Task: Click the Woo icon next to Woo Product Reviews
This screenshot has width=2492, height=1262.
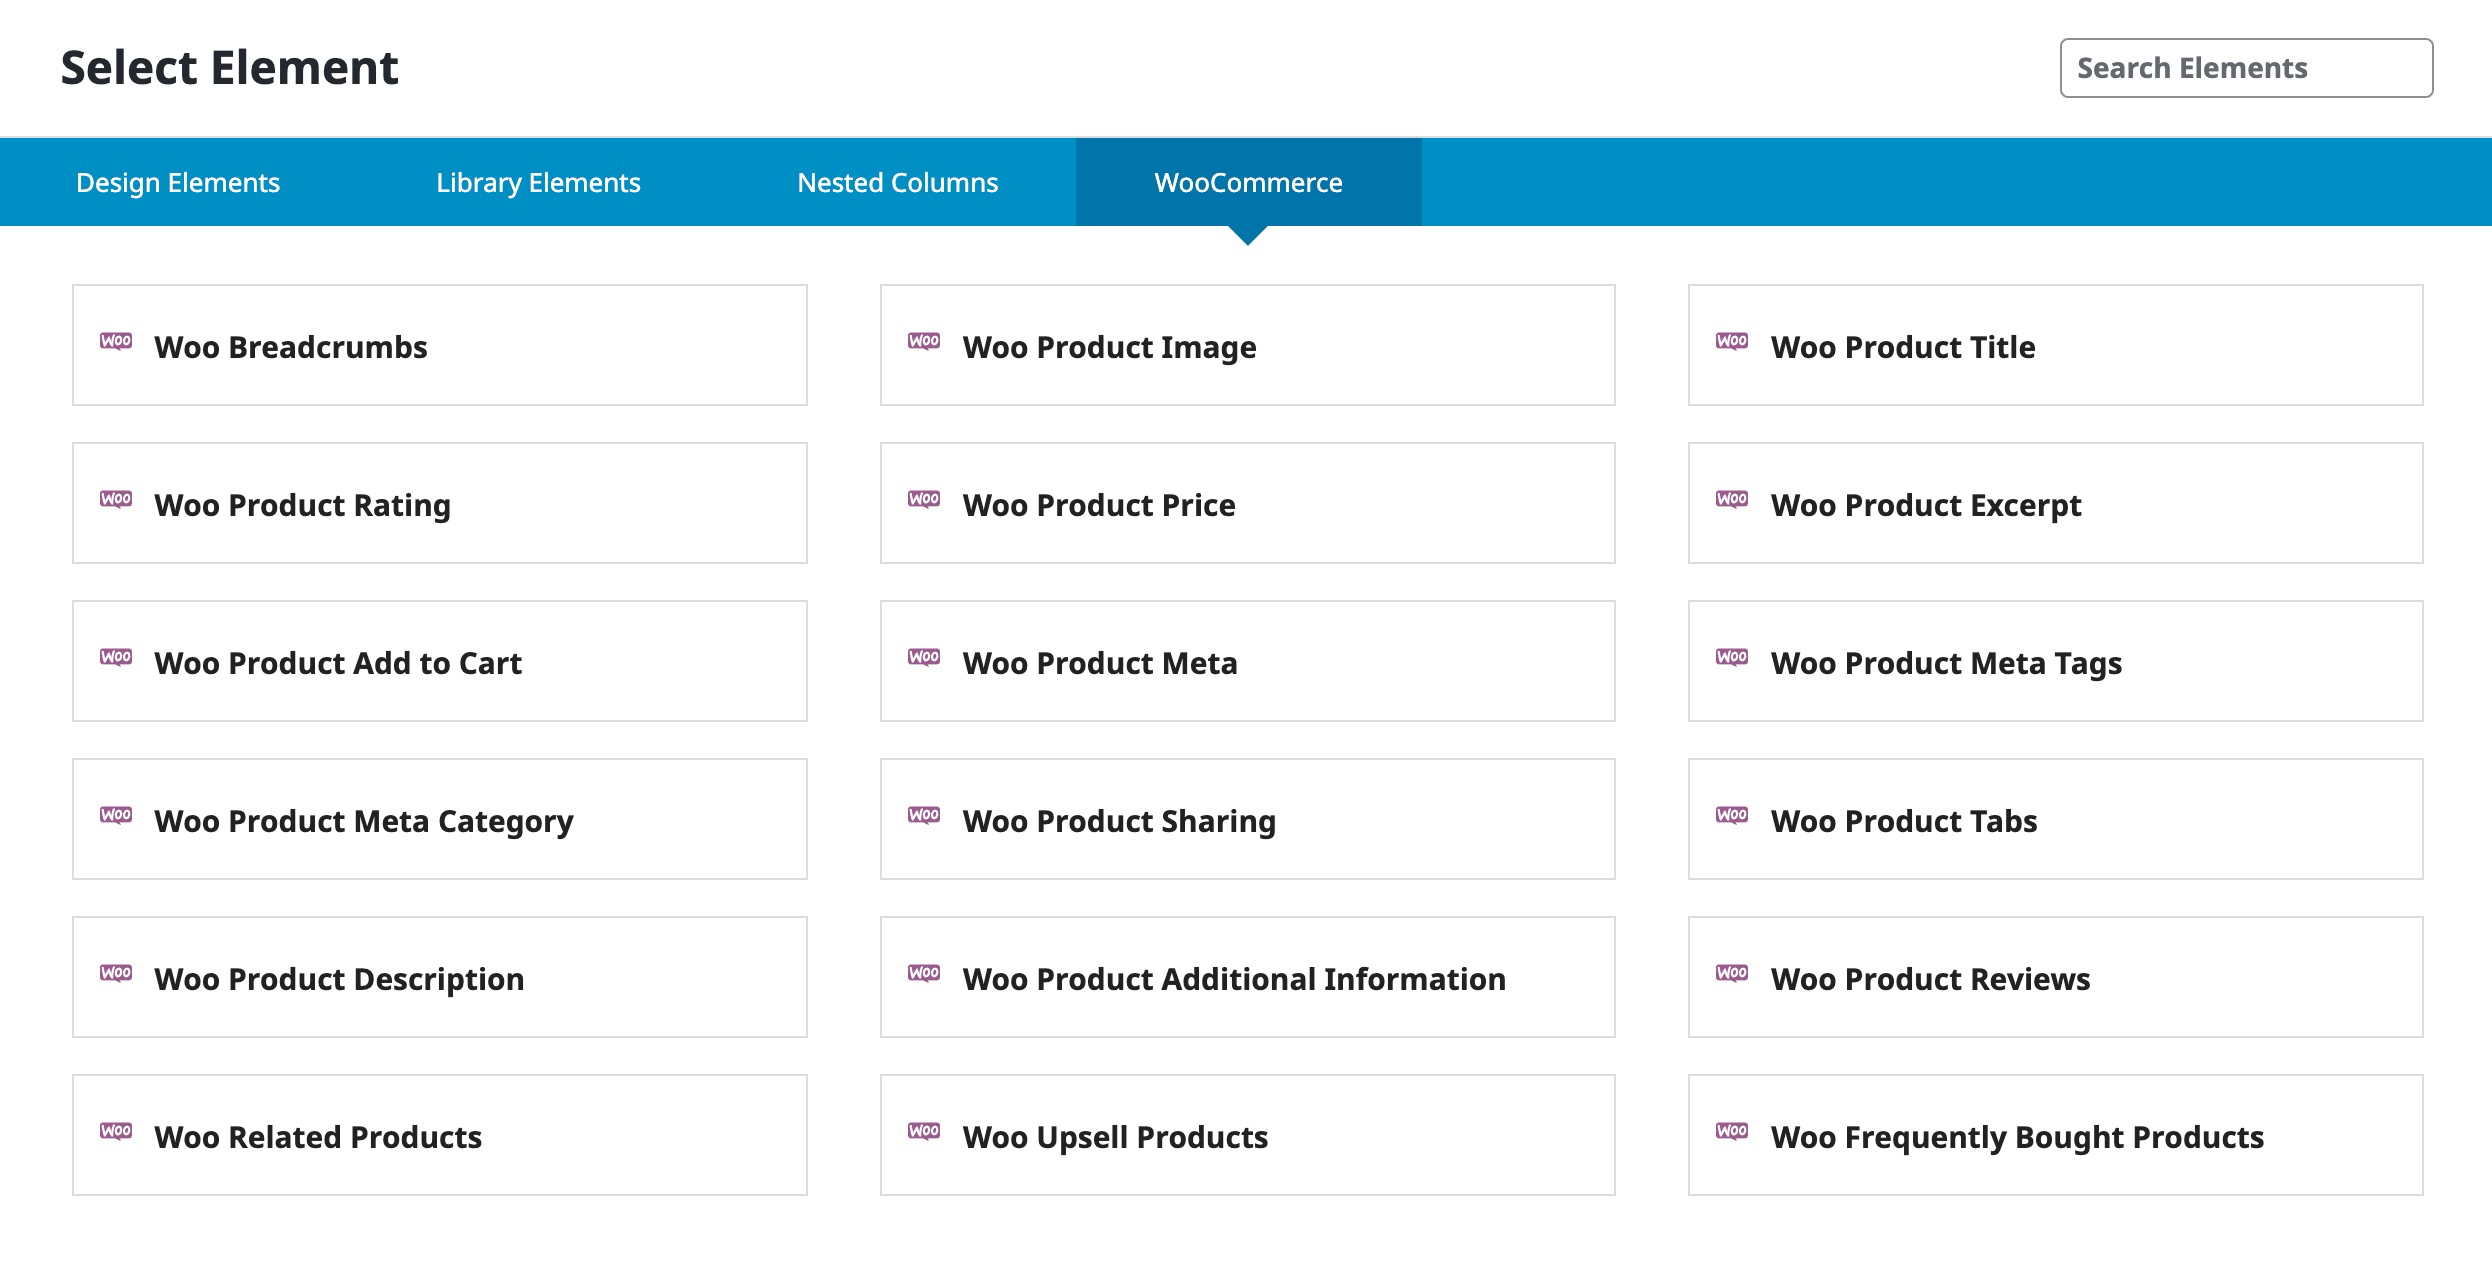Action: click(x=1732, y=974)
